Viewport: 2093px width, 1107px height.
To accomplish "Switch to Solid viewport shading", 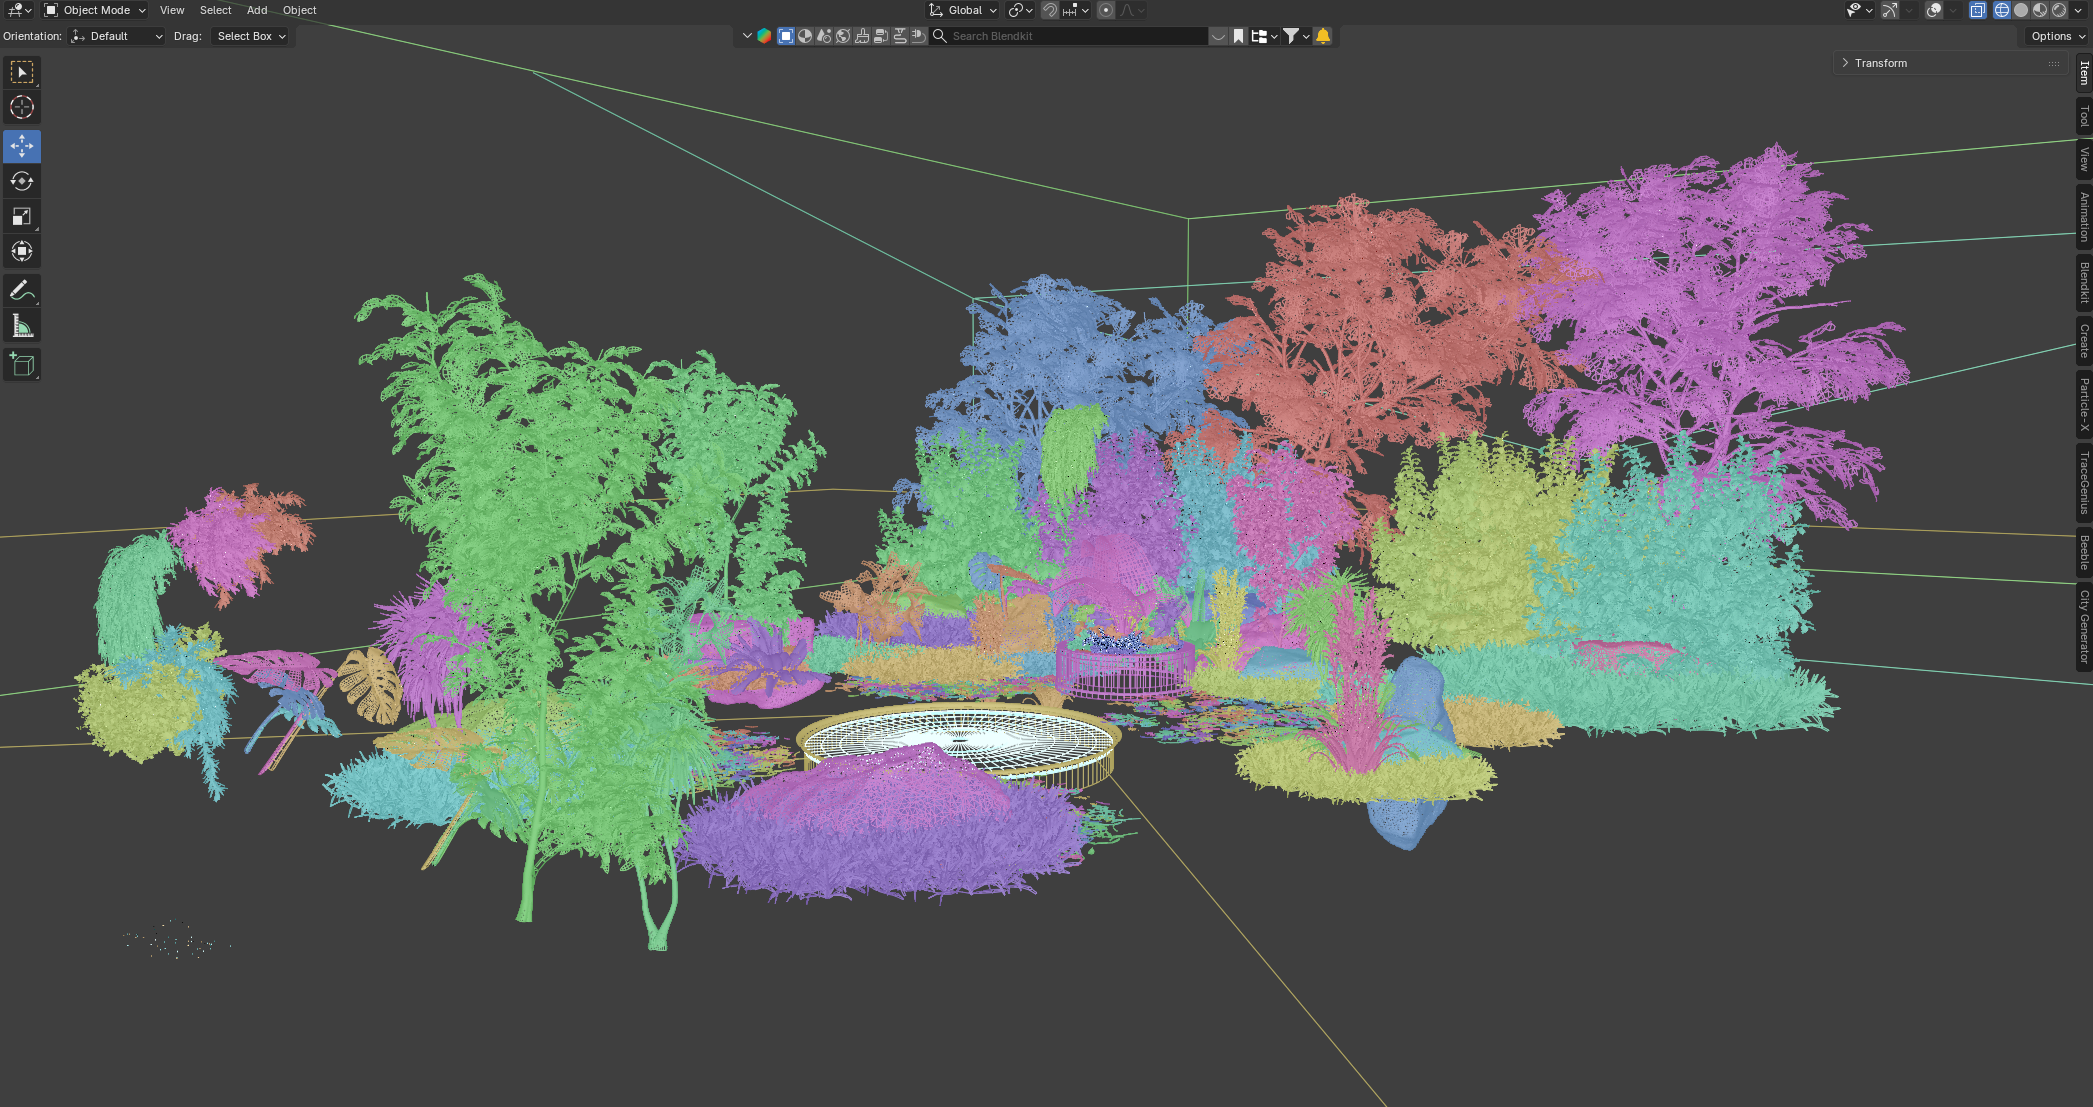I will click(2021, 10).
